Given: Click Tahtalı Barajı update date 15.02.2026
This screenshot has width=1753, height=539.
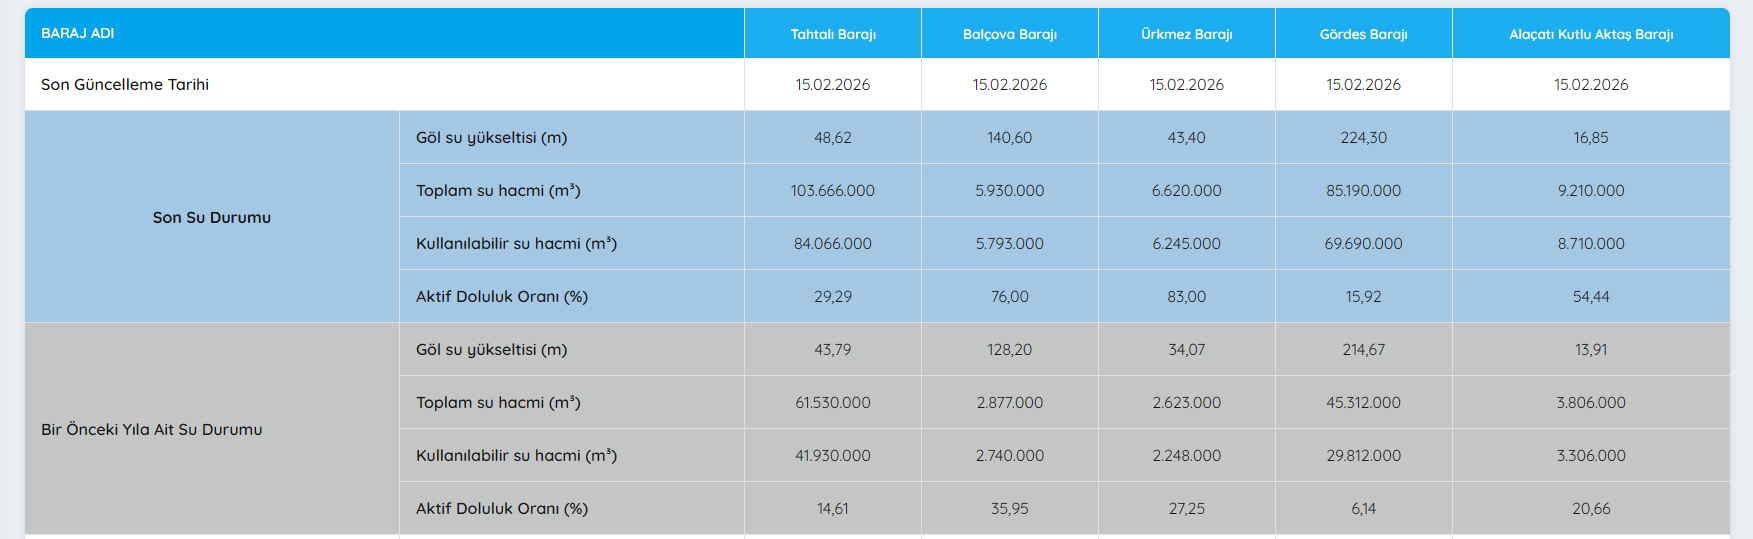Looking at the screenshot, I should 833,85.
